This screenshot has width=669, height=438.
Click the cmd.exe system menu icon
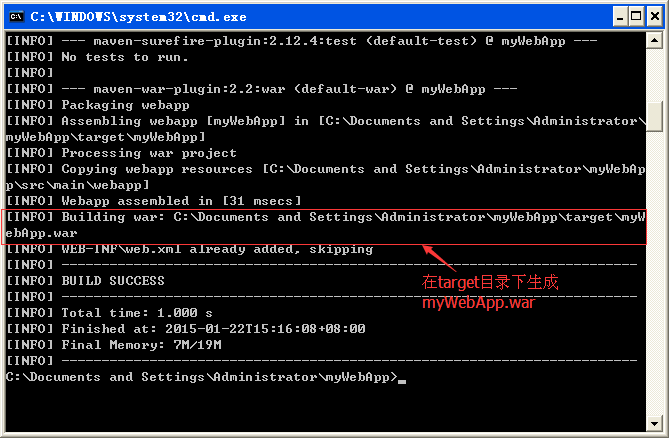click(17, 17)
